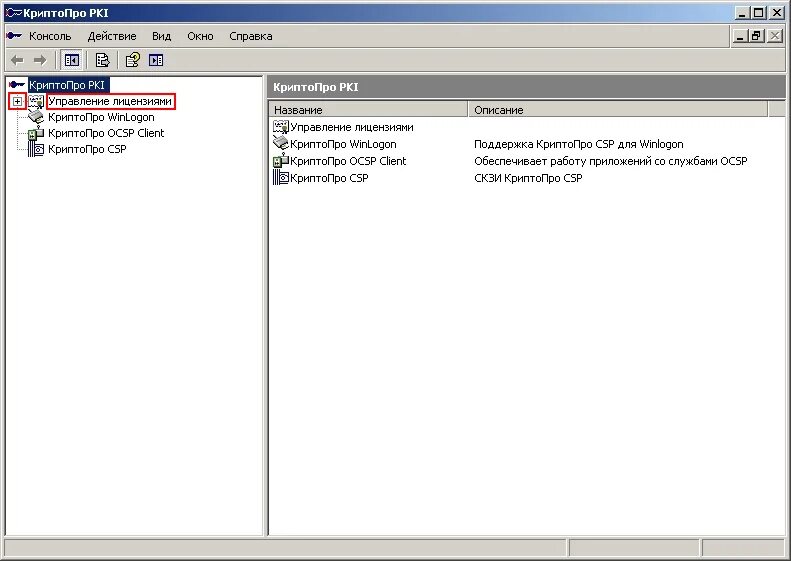Select КриптоПро PKI root tree node
The width and height of the screenshot is (791, 561).
coord(67,85)
